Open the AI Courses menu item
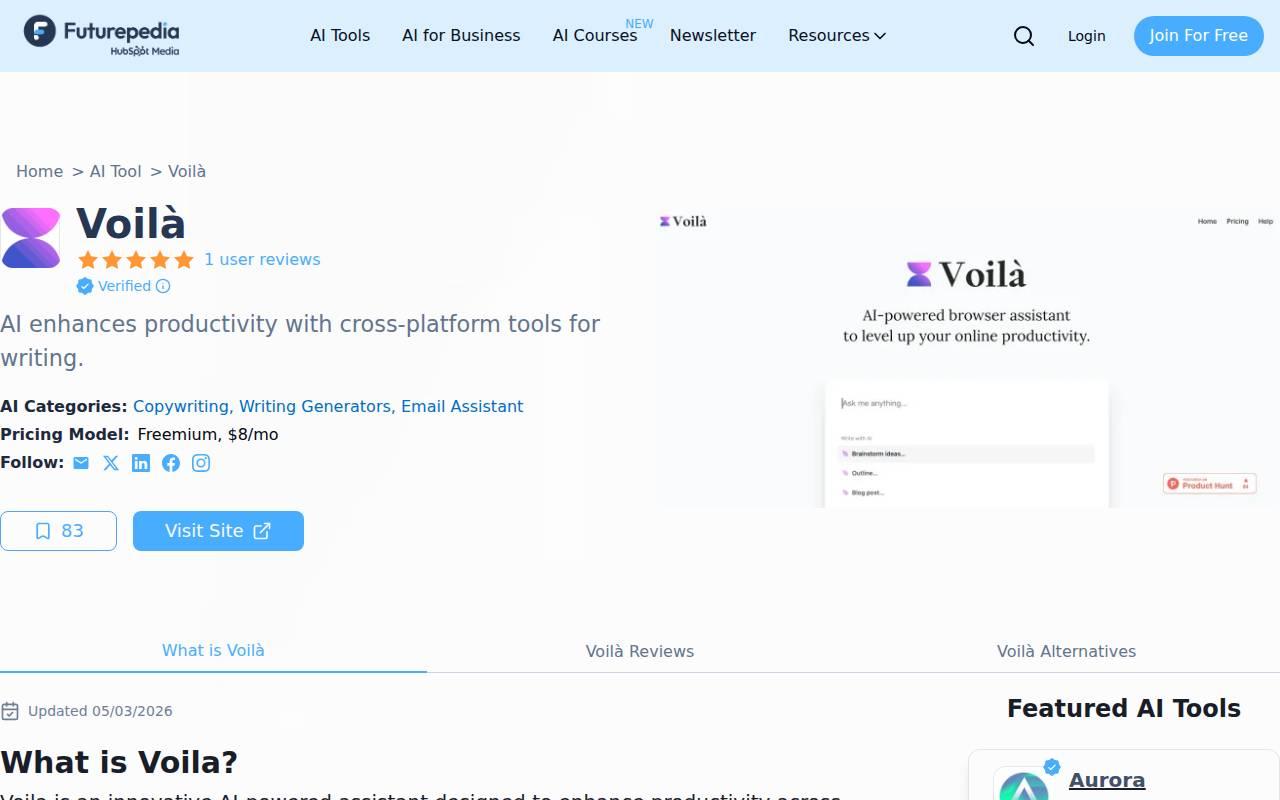This screenshot has height=800, width=1280. point(595,36)
